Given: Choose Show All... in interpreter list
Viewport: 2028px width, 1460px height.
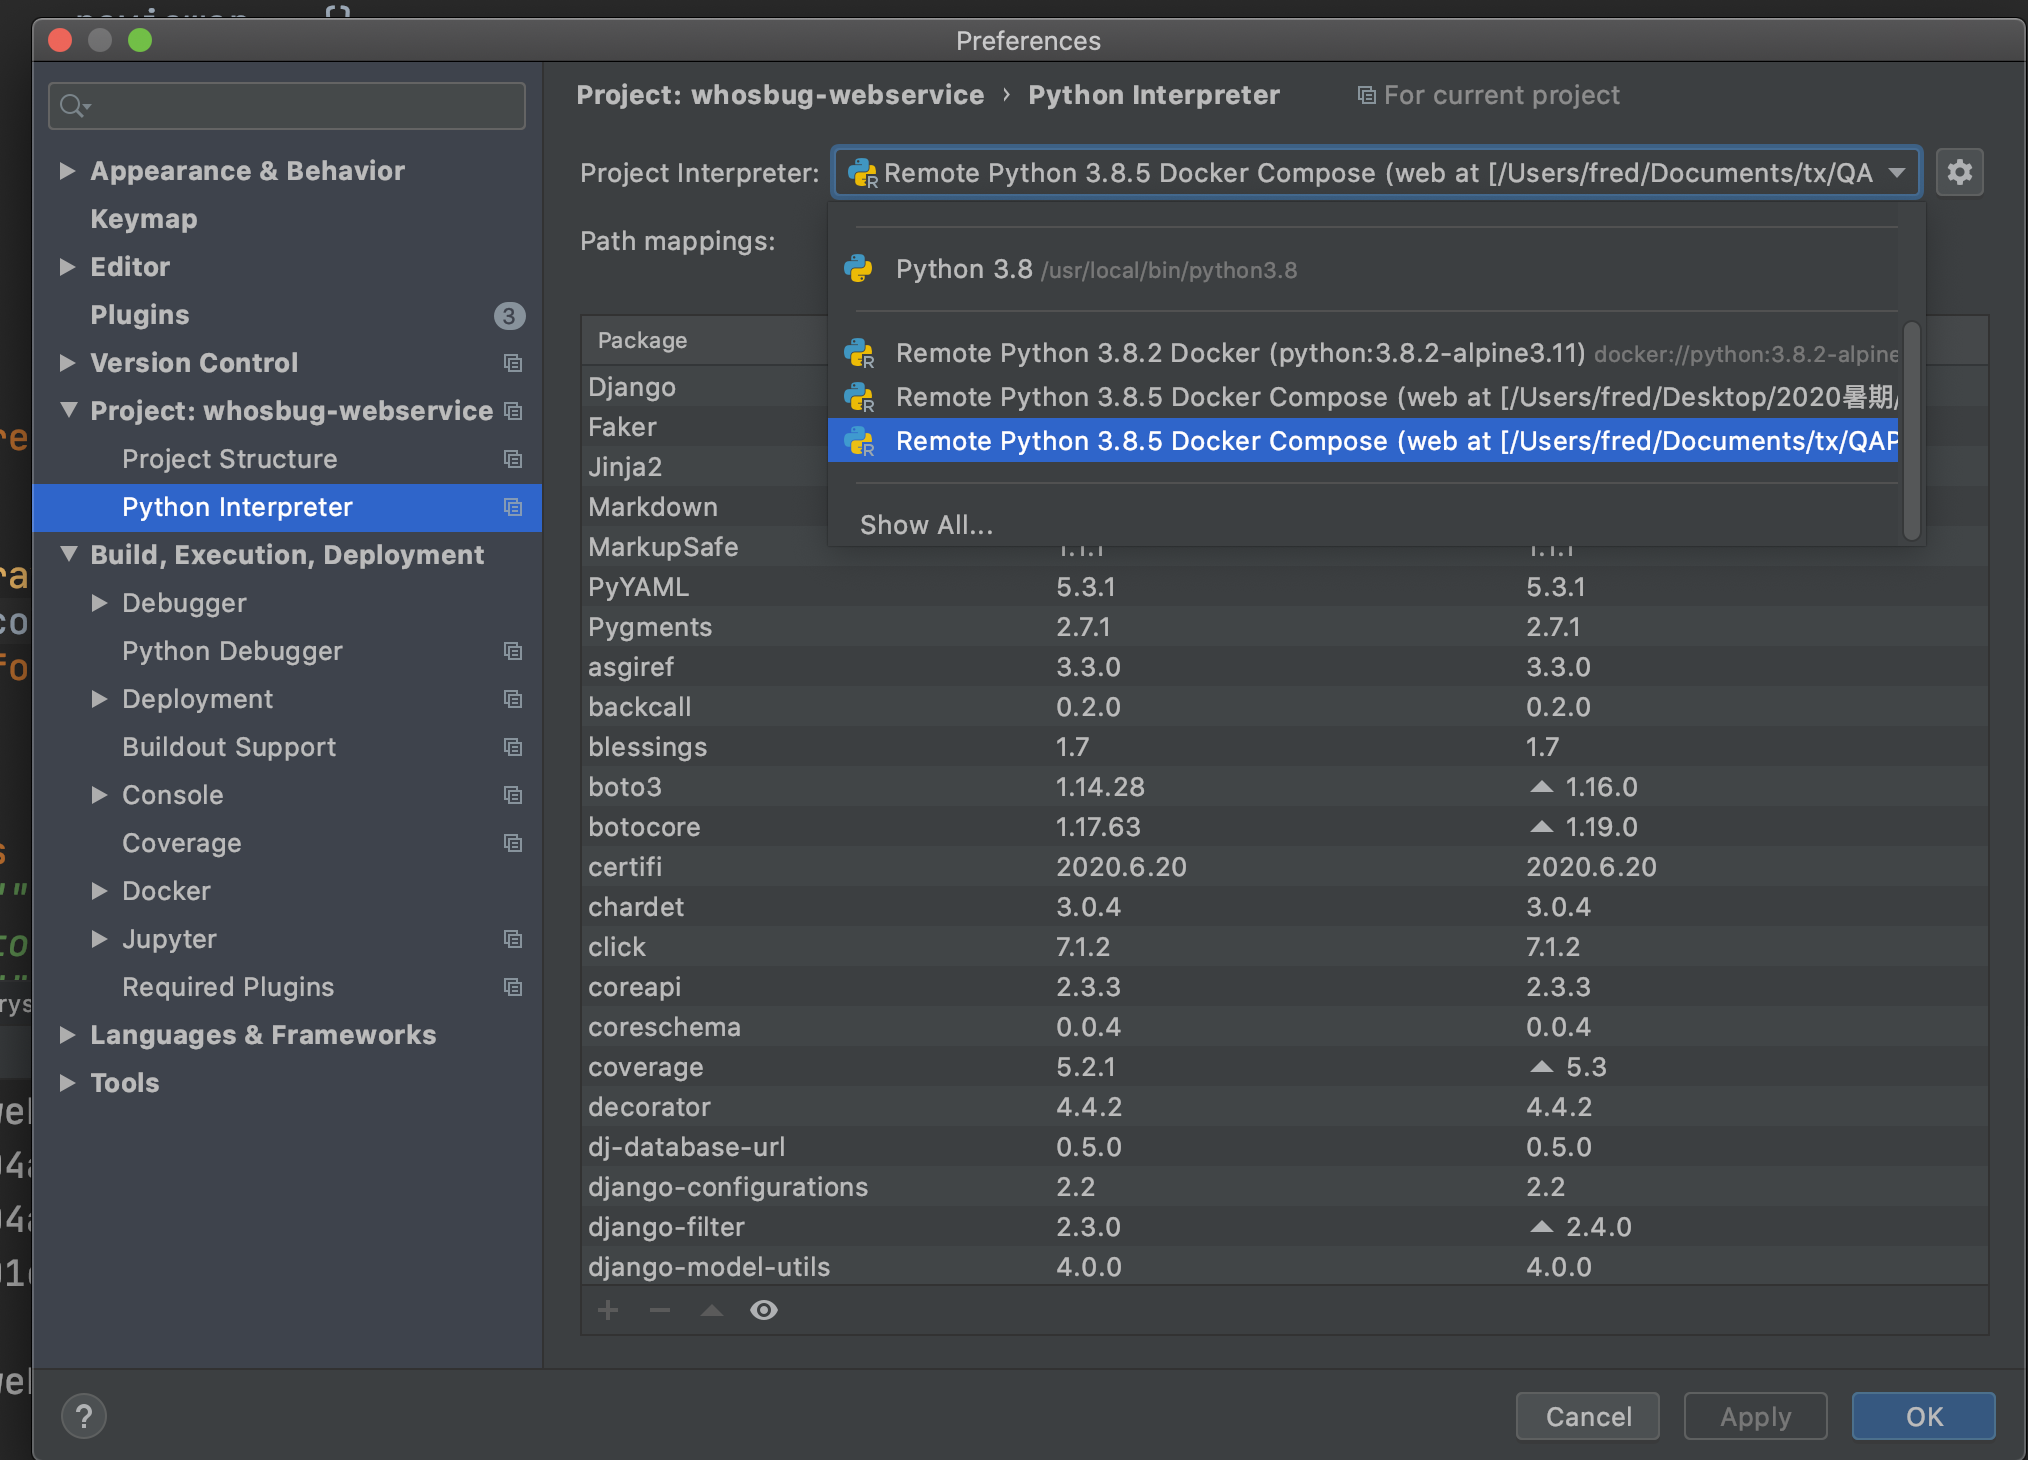Looking at the screenshot, I should pos(926,525).
